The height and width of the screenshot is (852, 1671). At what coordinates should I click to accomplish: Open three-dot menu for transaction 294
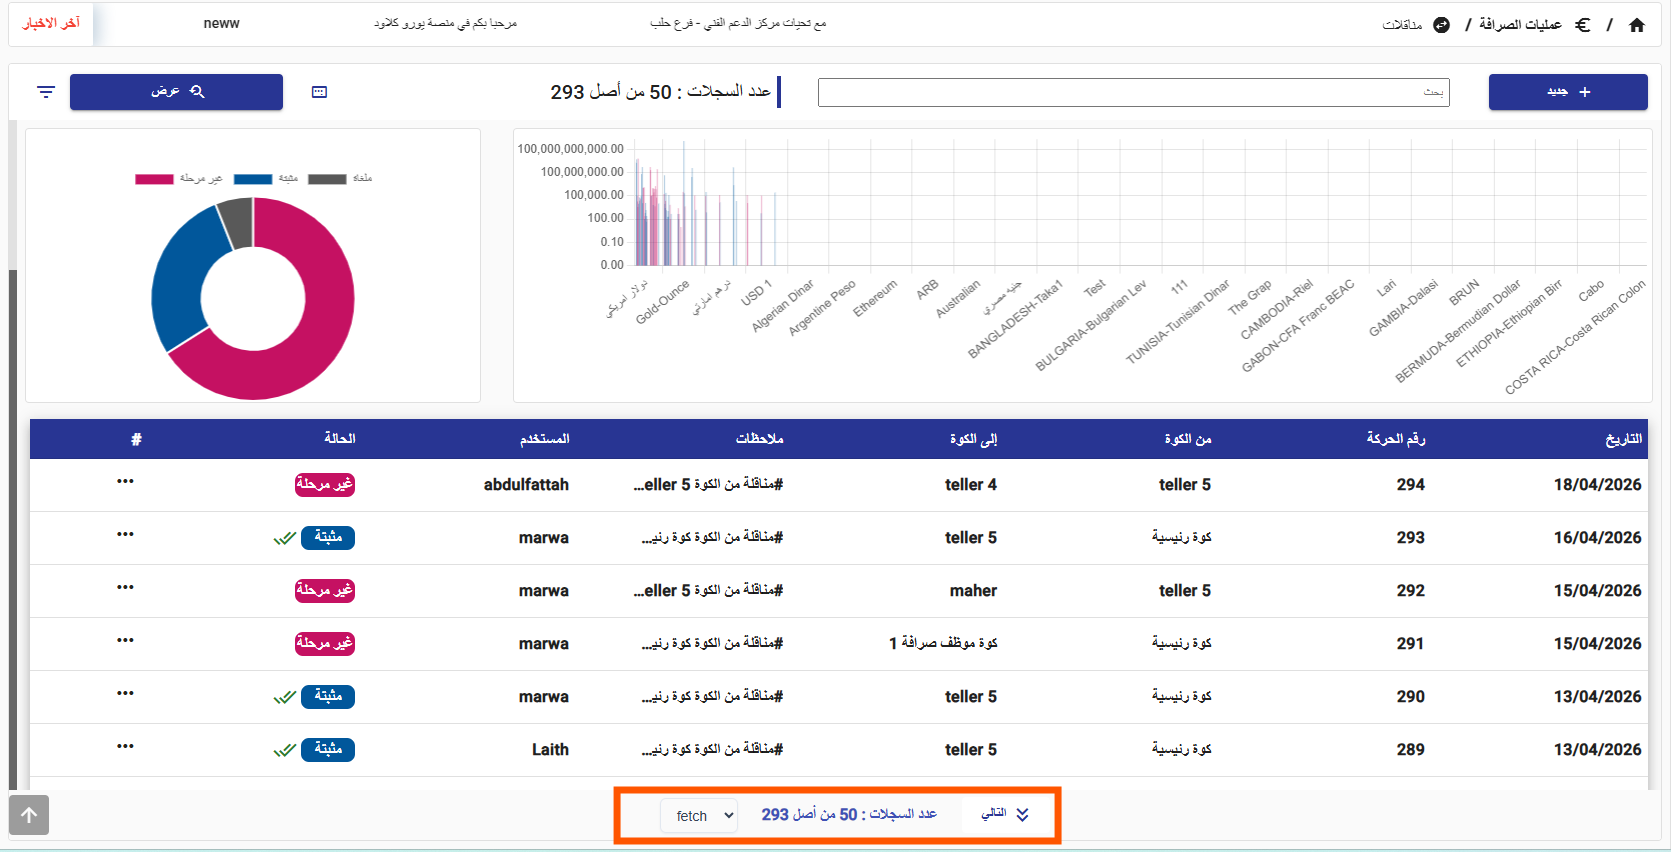tap(125, 482)
